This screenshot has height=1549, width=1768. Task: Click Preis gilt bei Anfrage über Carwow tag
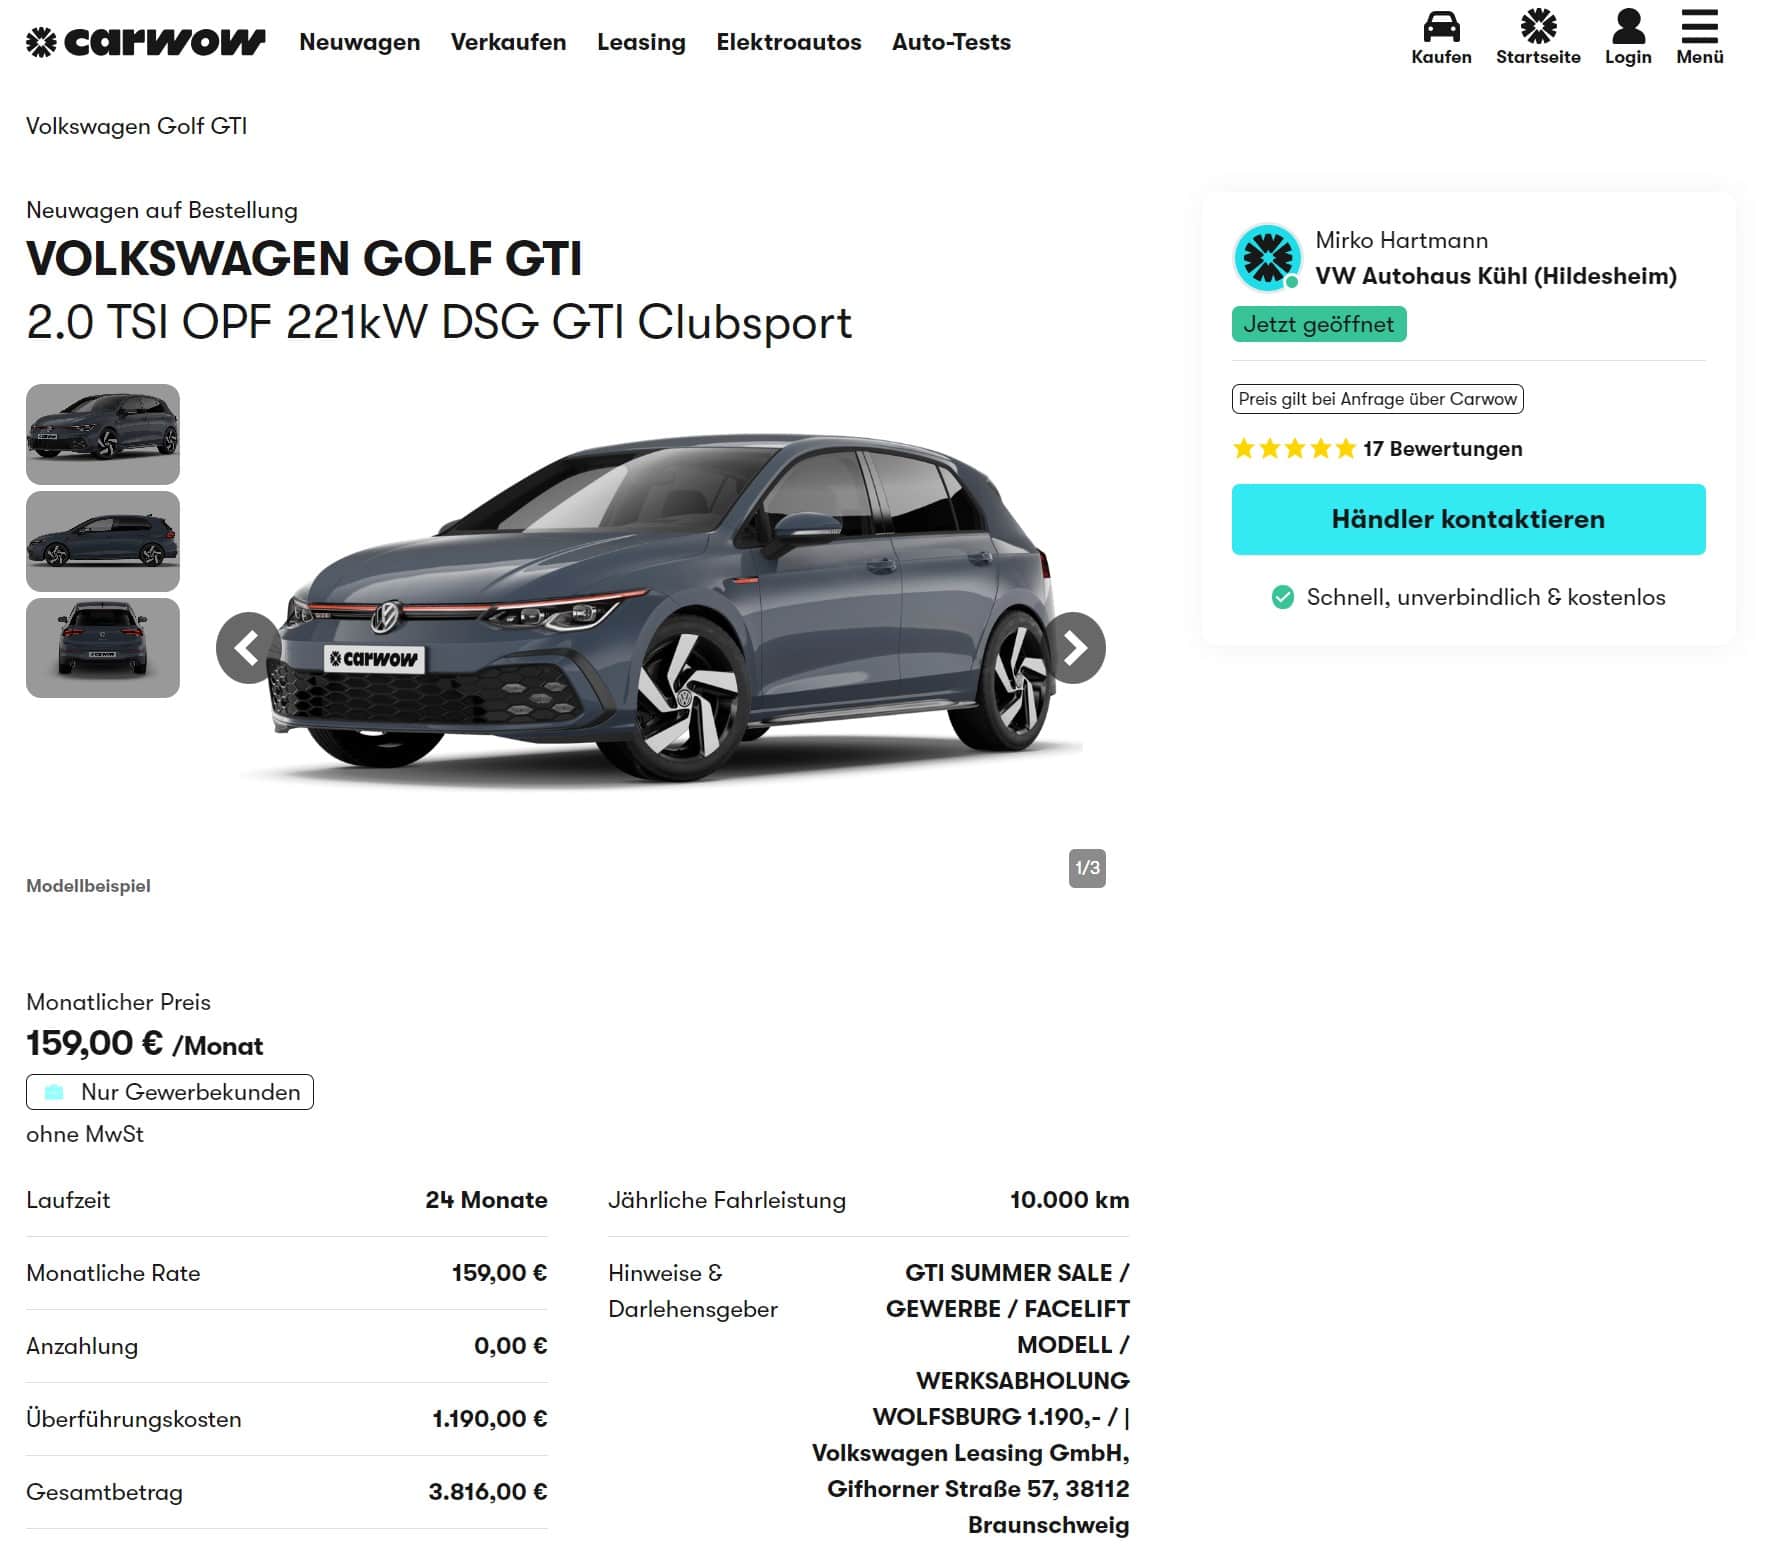point(1377,399)
